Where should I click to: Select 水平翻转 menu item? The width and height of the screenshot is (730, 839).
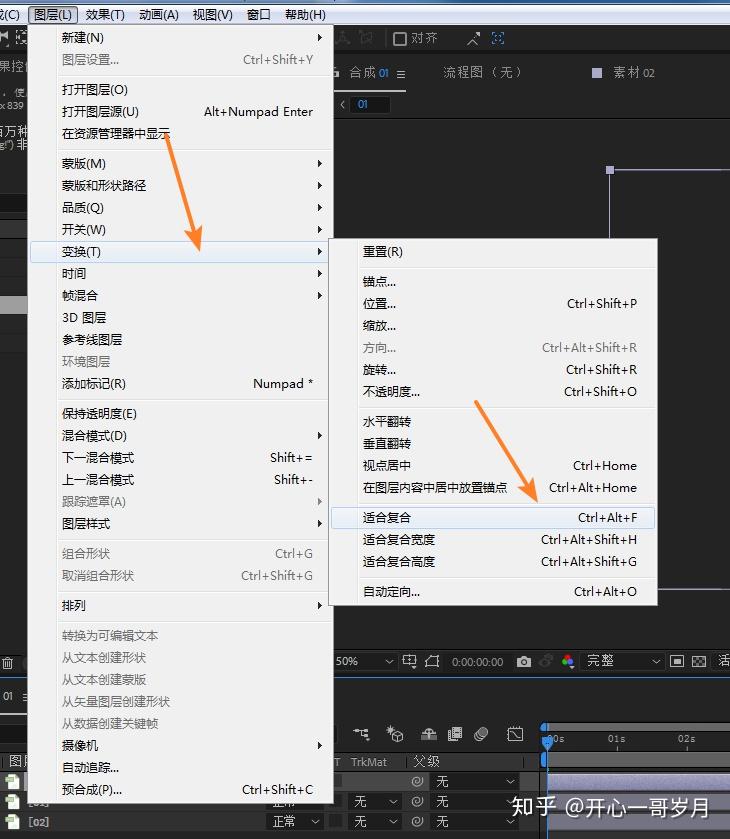click(493, 422)
